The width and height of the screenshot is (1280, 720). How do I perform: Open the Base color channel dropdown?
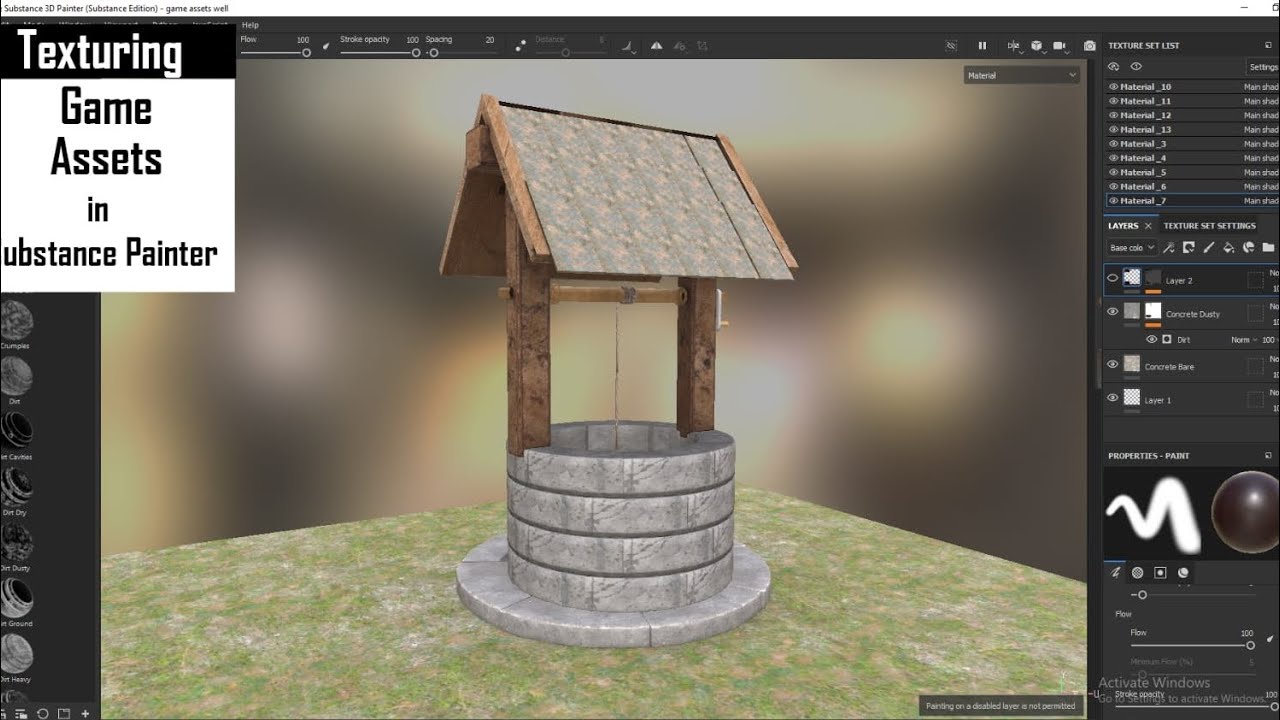coord(1132,247)
